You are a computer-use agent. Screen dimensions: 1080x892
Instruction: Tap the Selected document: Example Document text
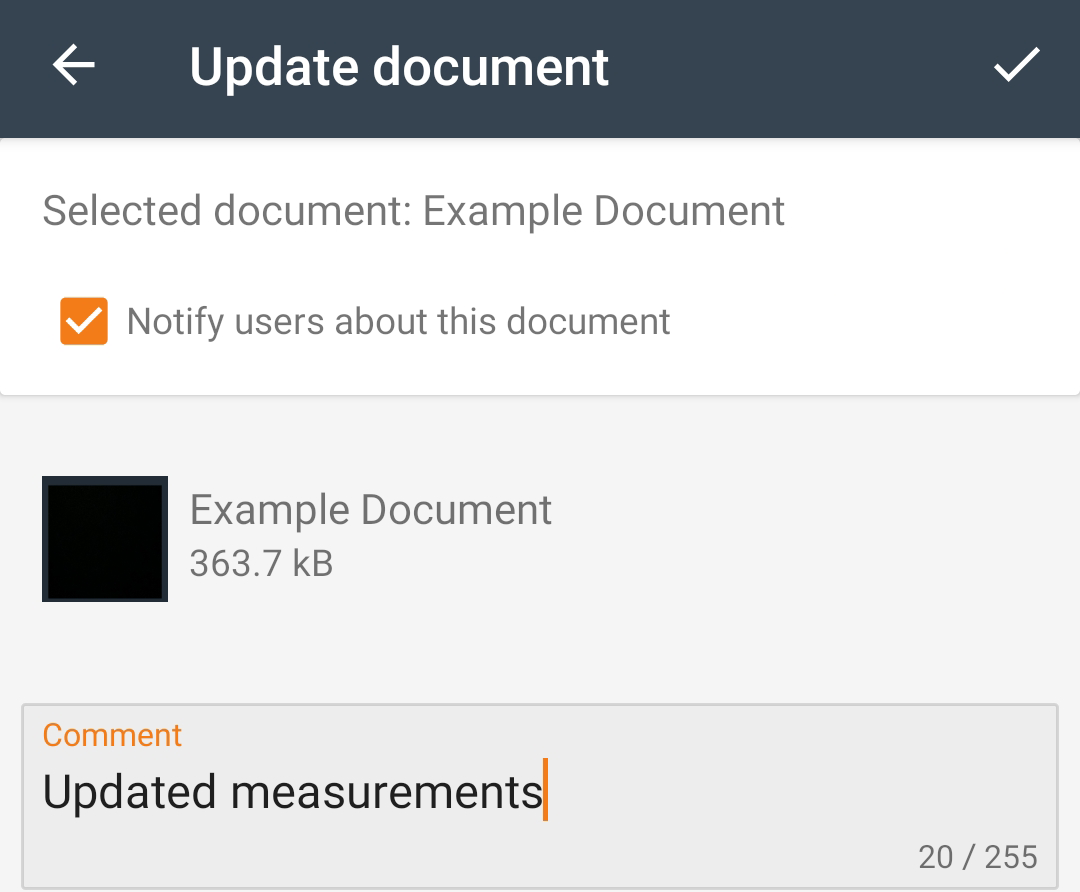click(413, 211)
